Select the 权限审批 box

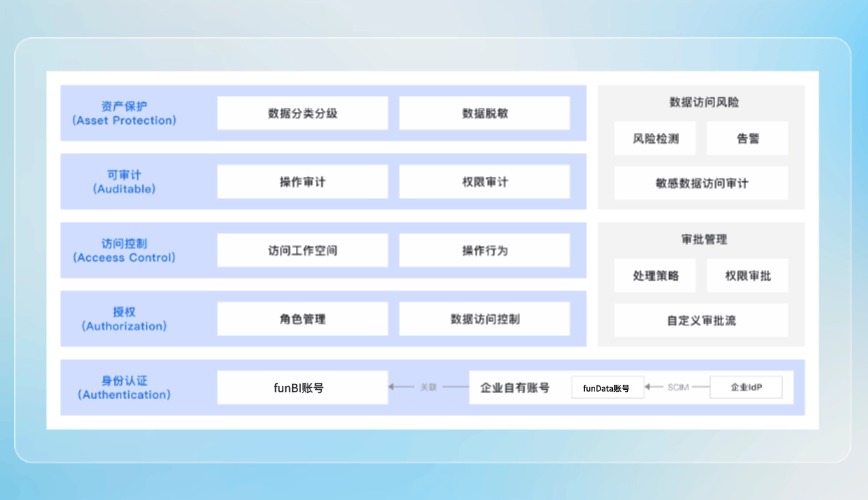[747, 275]
